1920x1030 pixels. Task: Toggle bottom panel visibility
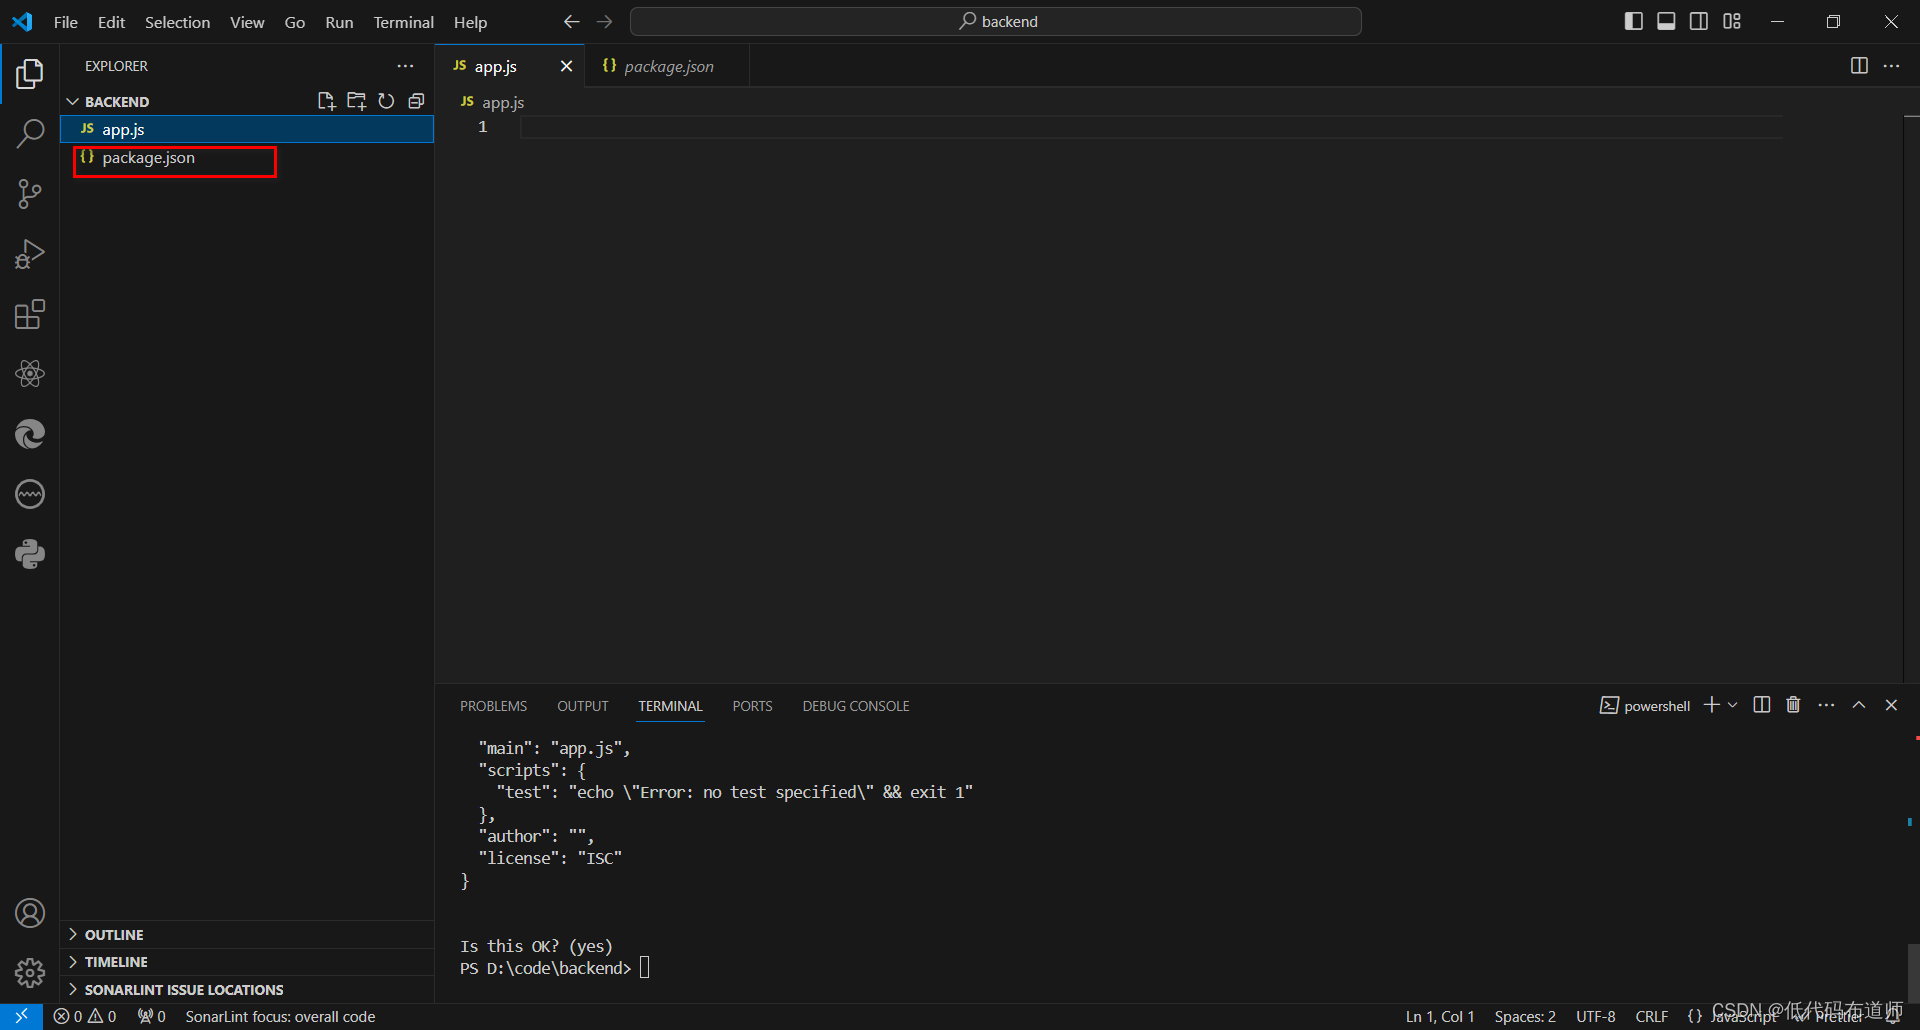(x=1666, y=21)
